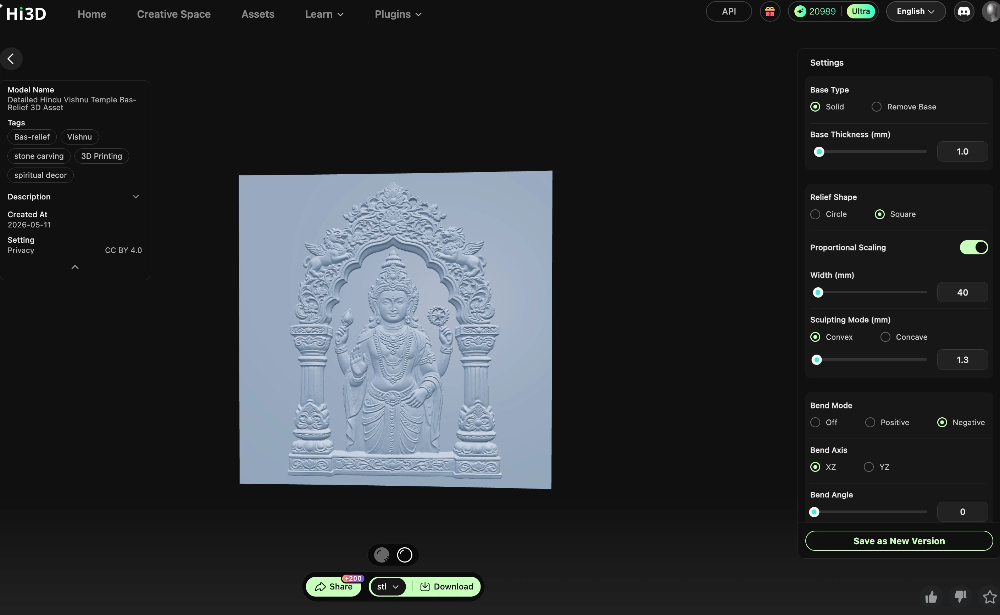Select XZ bend axis
The width and height of the screenshot is (1000, 615).
coord(823,467)
